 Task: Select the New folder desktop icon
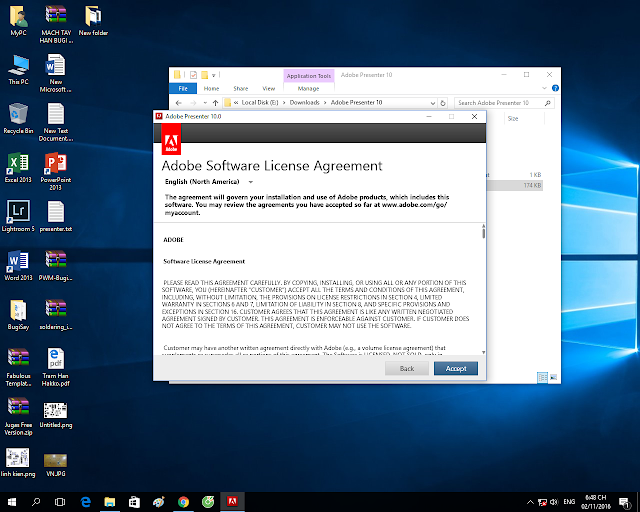pyautogui.click(x=93, y=20)
